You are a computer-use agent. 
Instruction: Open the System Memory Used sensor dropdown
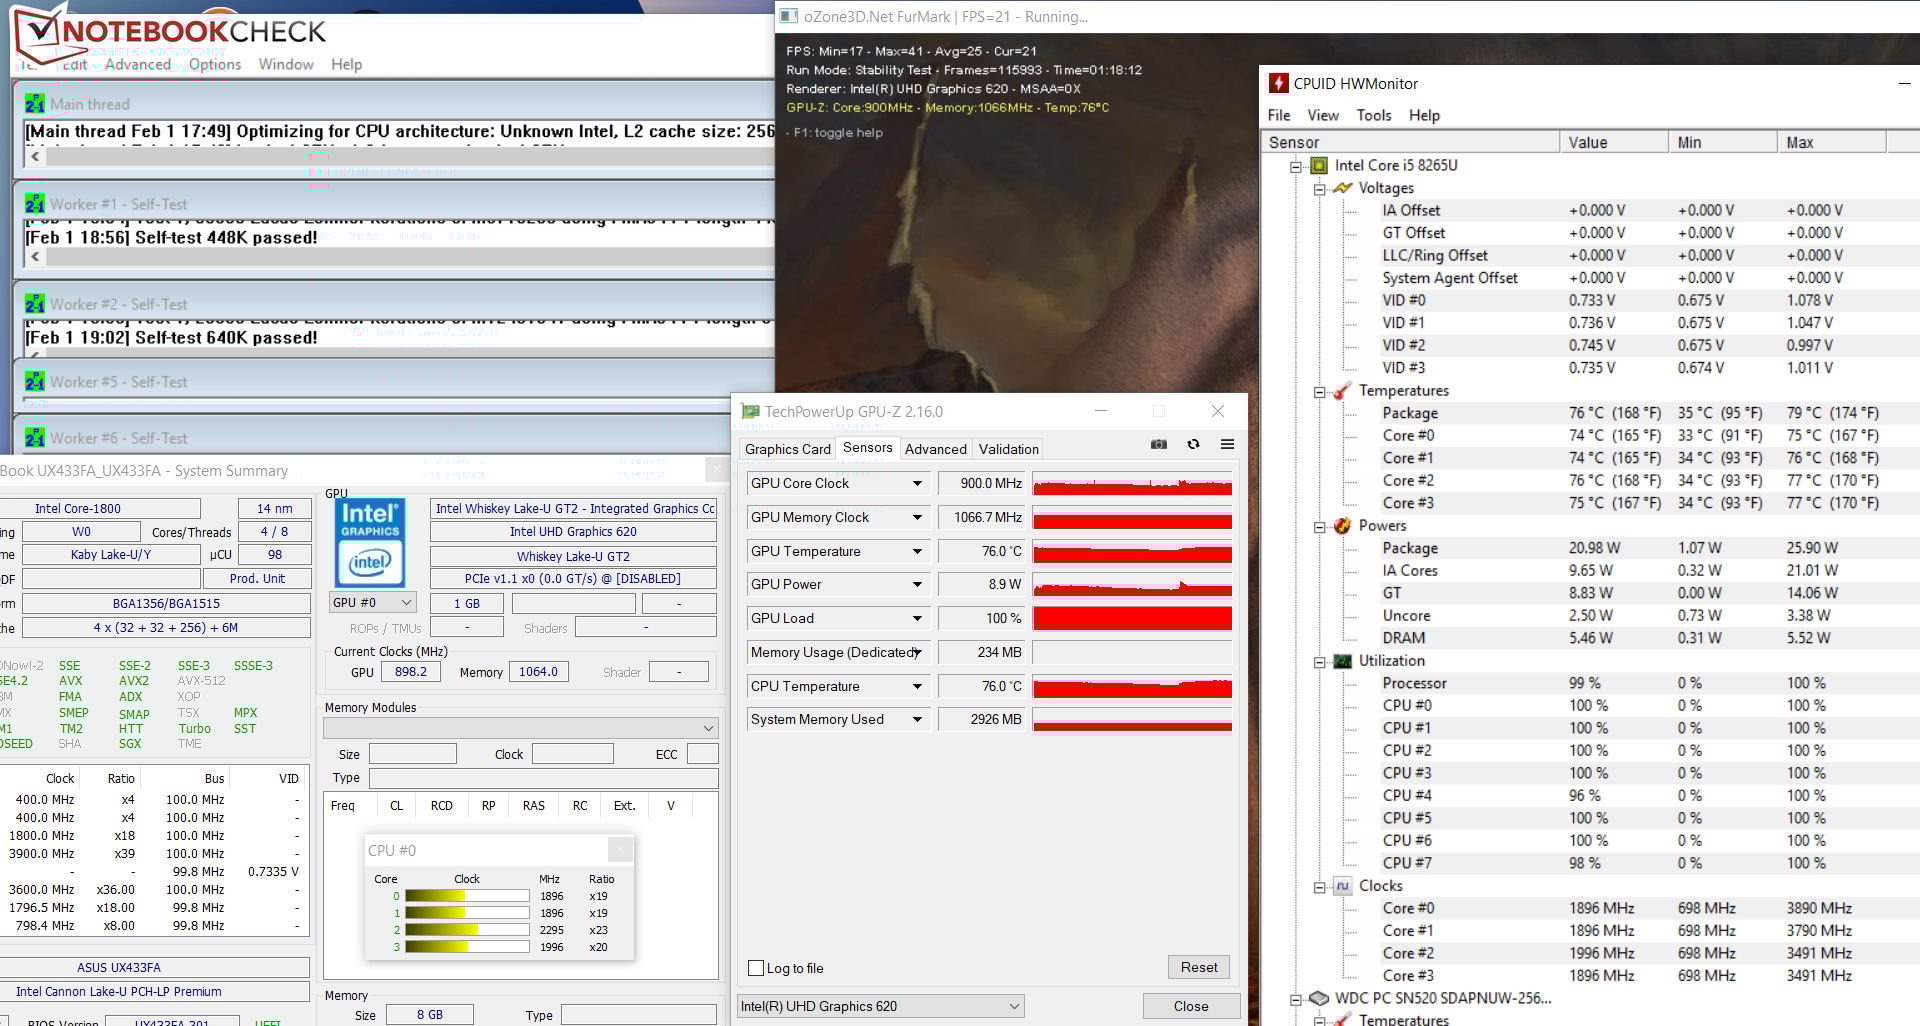pyautogui.click(x=917, y=720)
